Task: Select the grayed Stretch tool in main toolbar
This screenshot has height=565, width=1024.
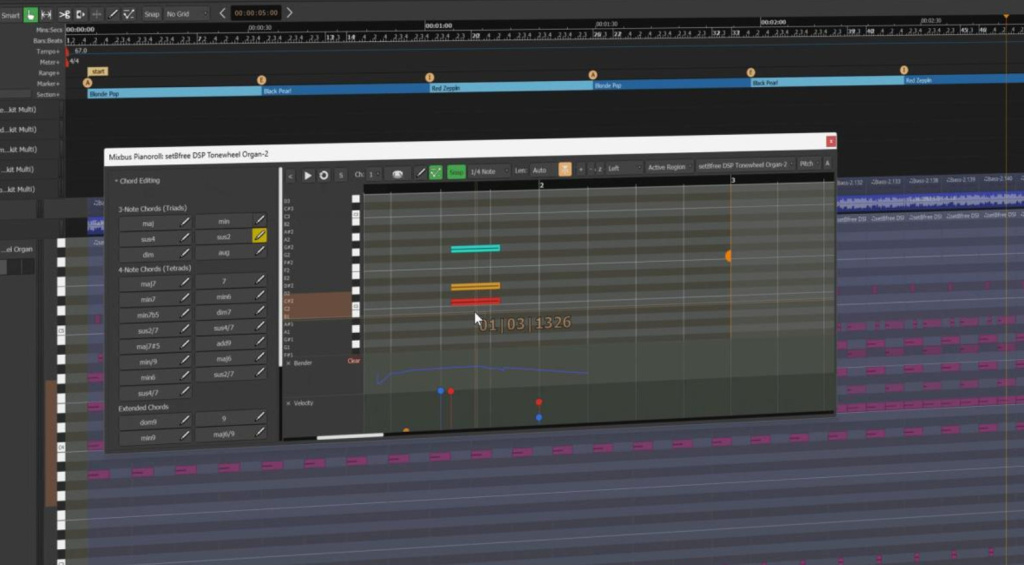Action: click(x=97, y=14)
